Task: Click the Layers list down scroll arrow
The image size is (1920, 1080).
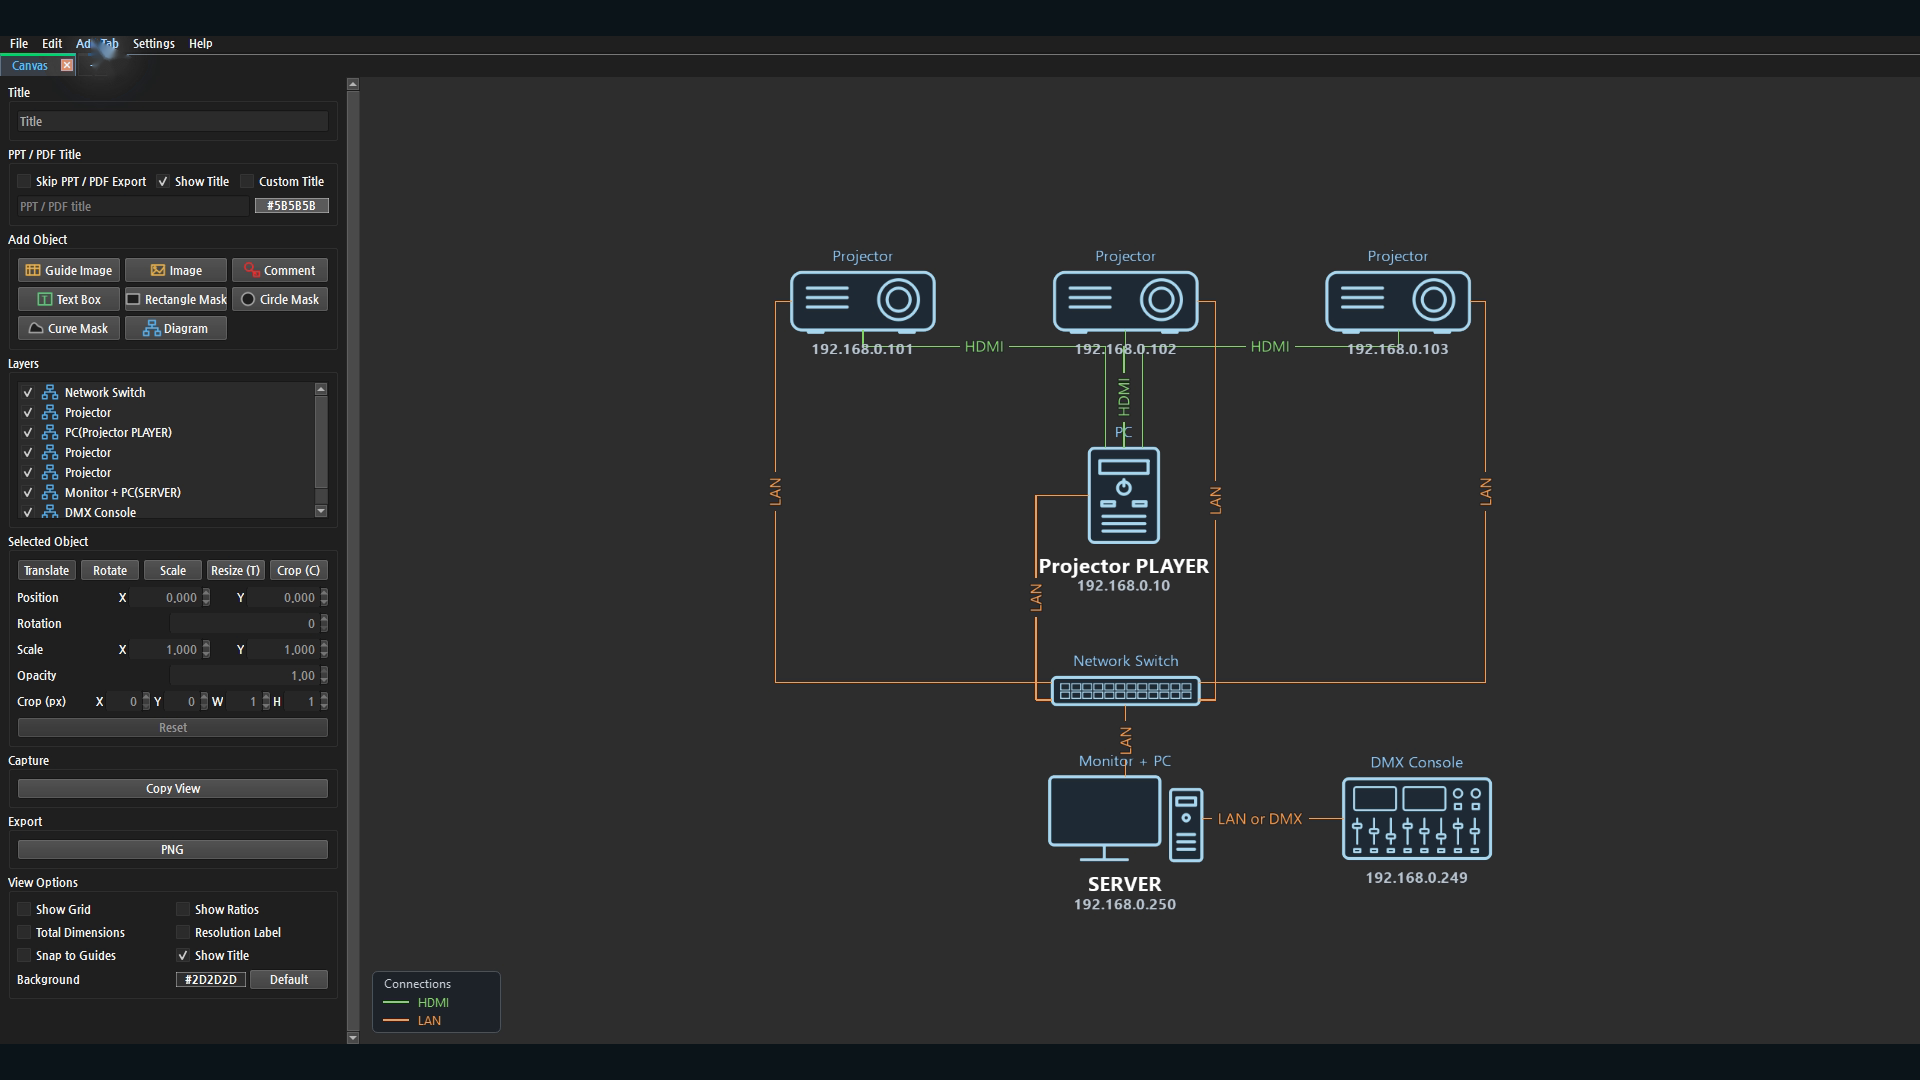Action: tap(321, 511)
